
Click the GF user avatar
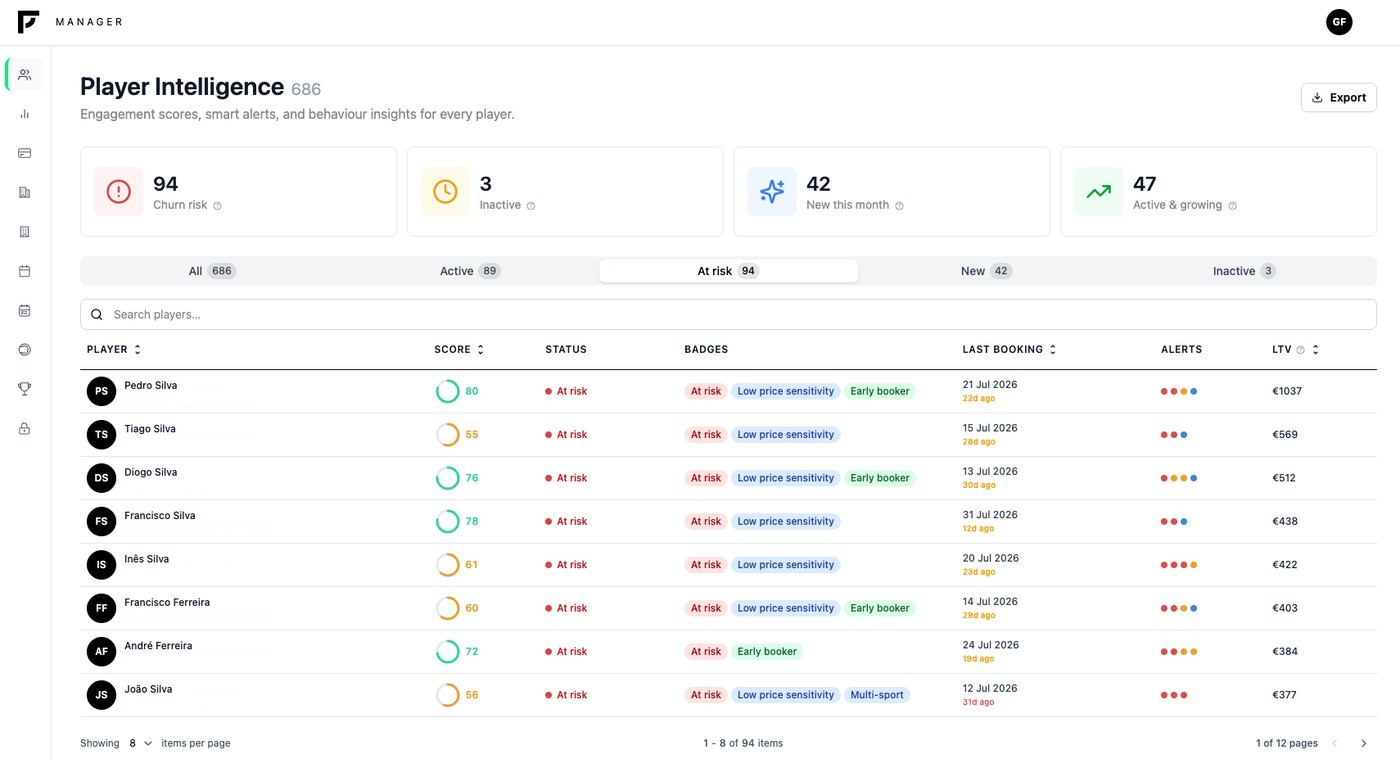point(1339,22)
